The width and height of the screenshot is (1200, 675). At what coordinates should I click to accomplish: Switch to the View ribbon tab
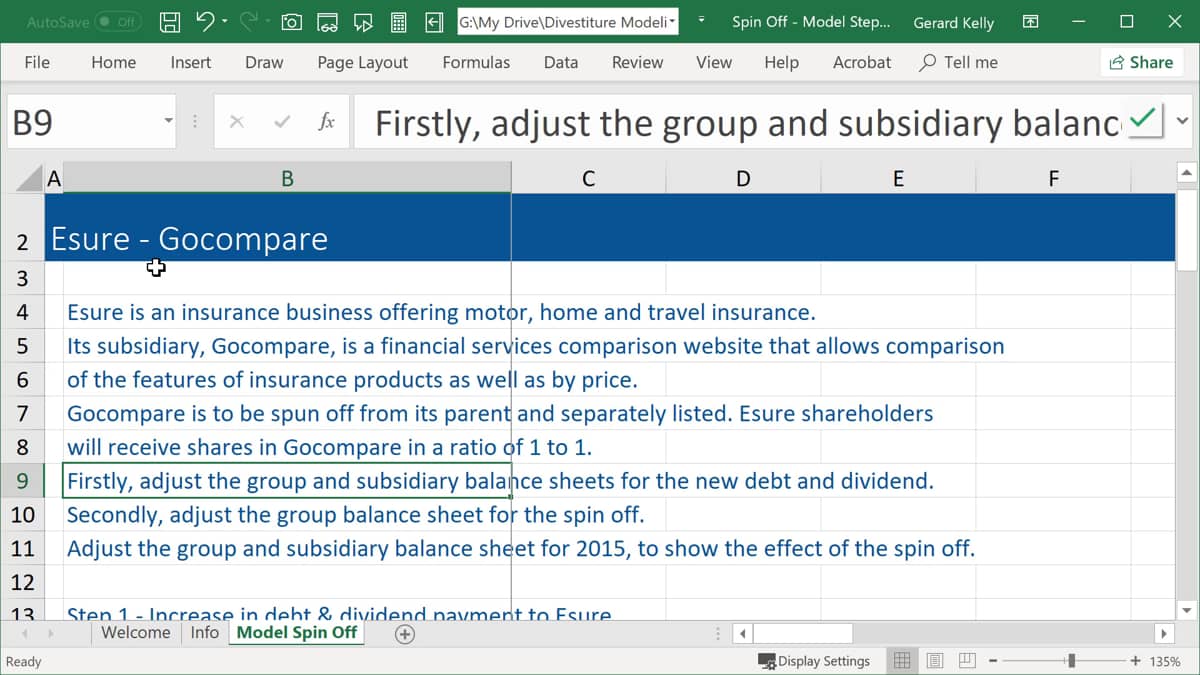tap(713, 62)
